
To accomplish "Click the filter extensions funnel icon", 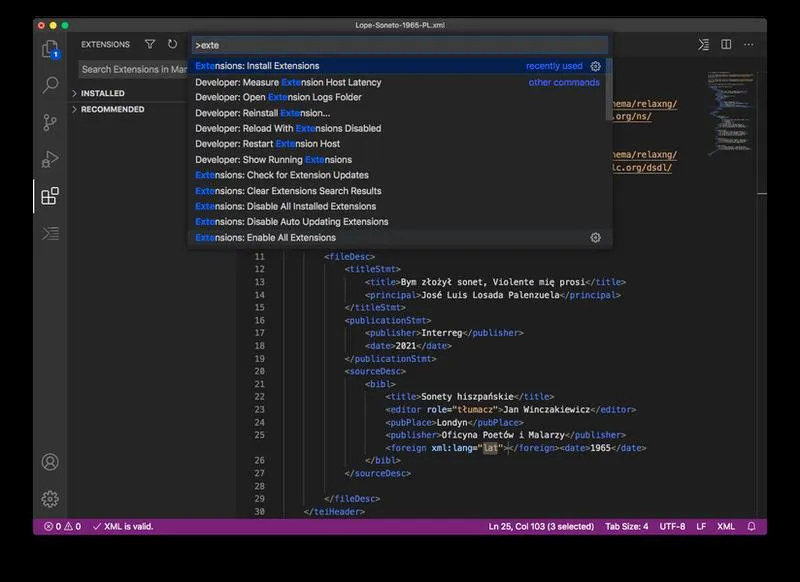I will tap(150, 44).
